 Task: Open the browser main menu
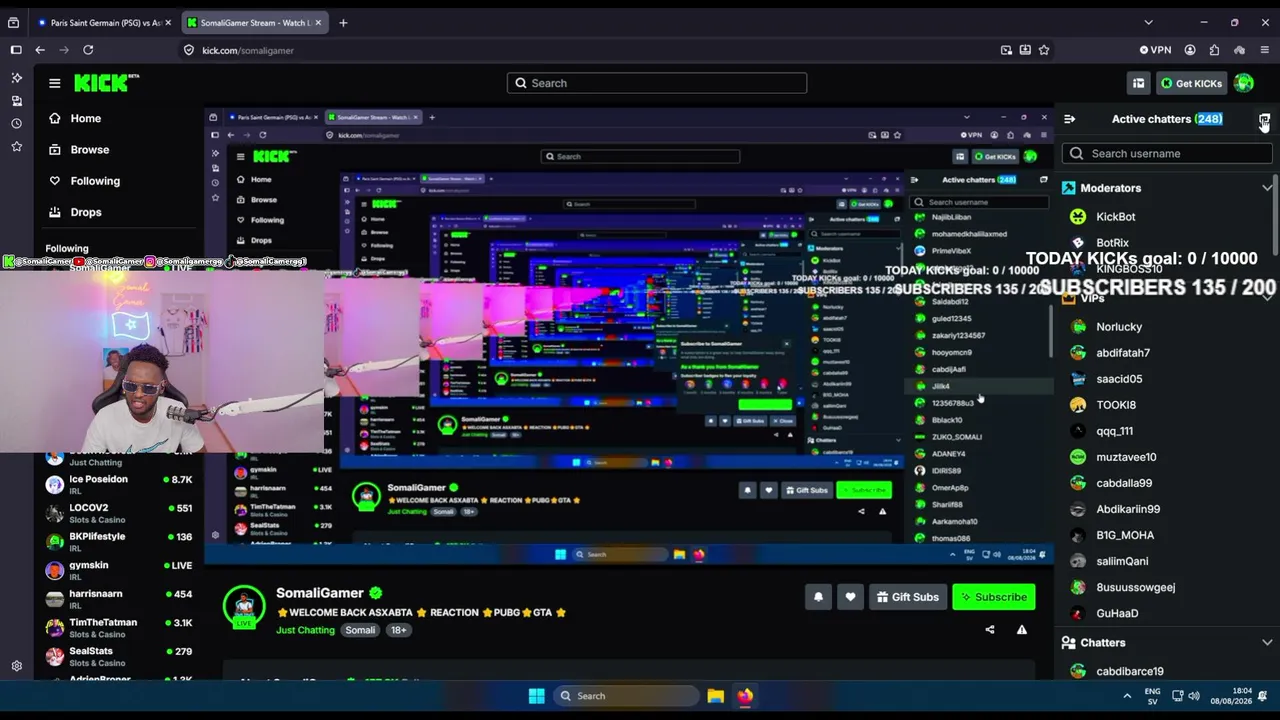click(x=1265, y=50)
